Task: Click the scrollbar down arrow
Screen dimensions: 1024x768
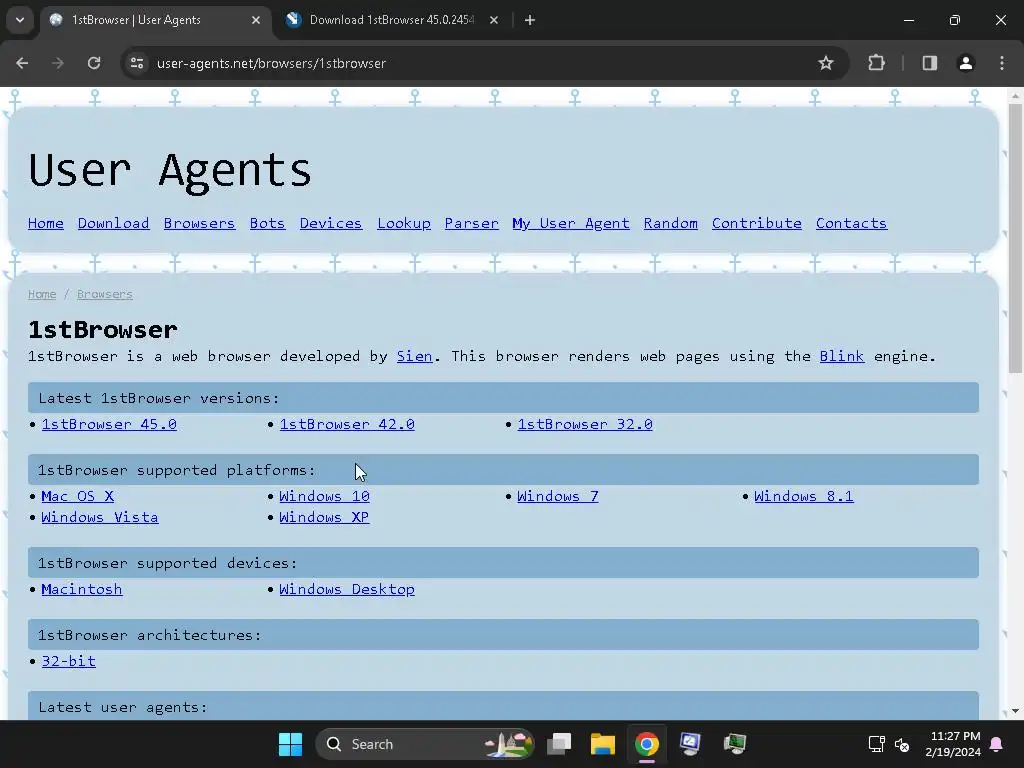Action: tap(1015, 711)
